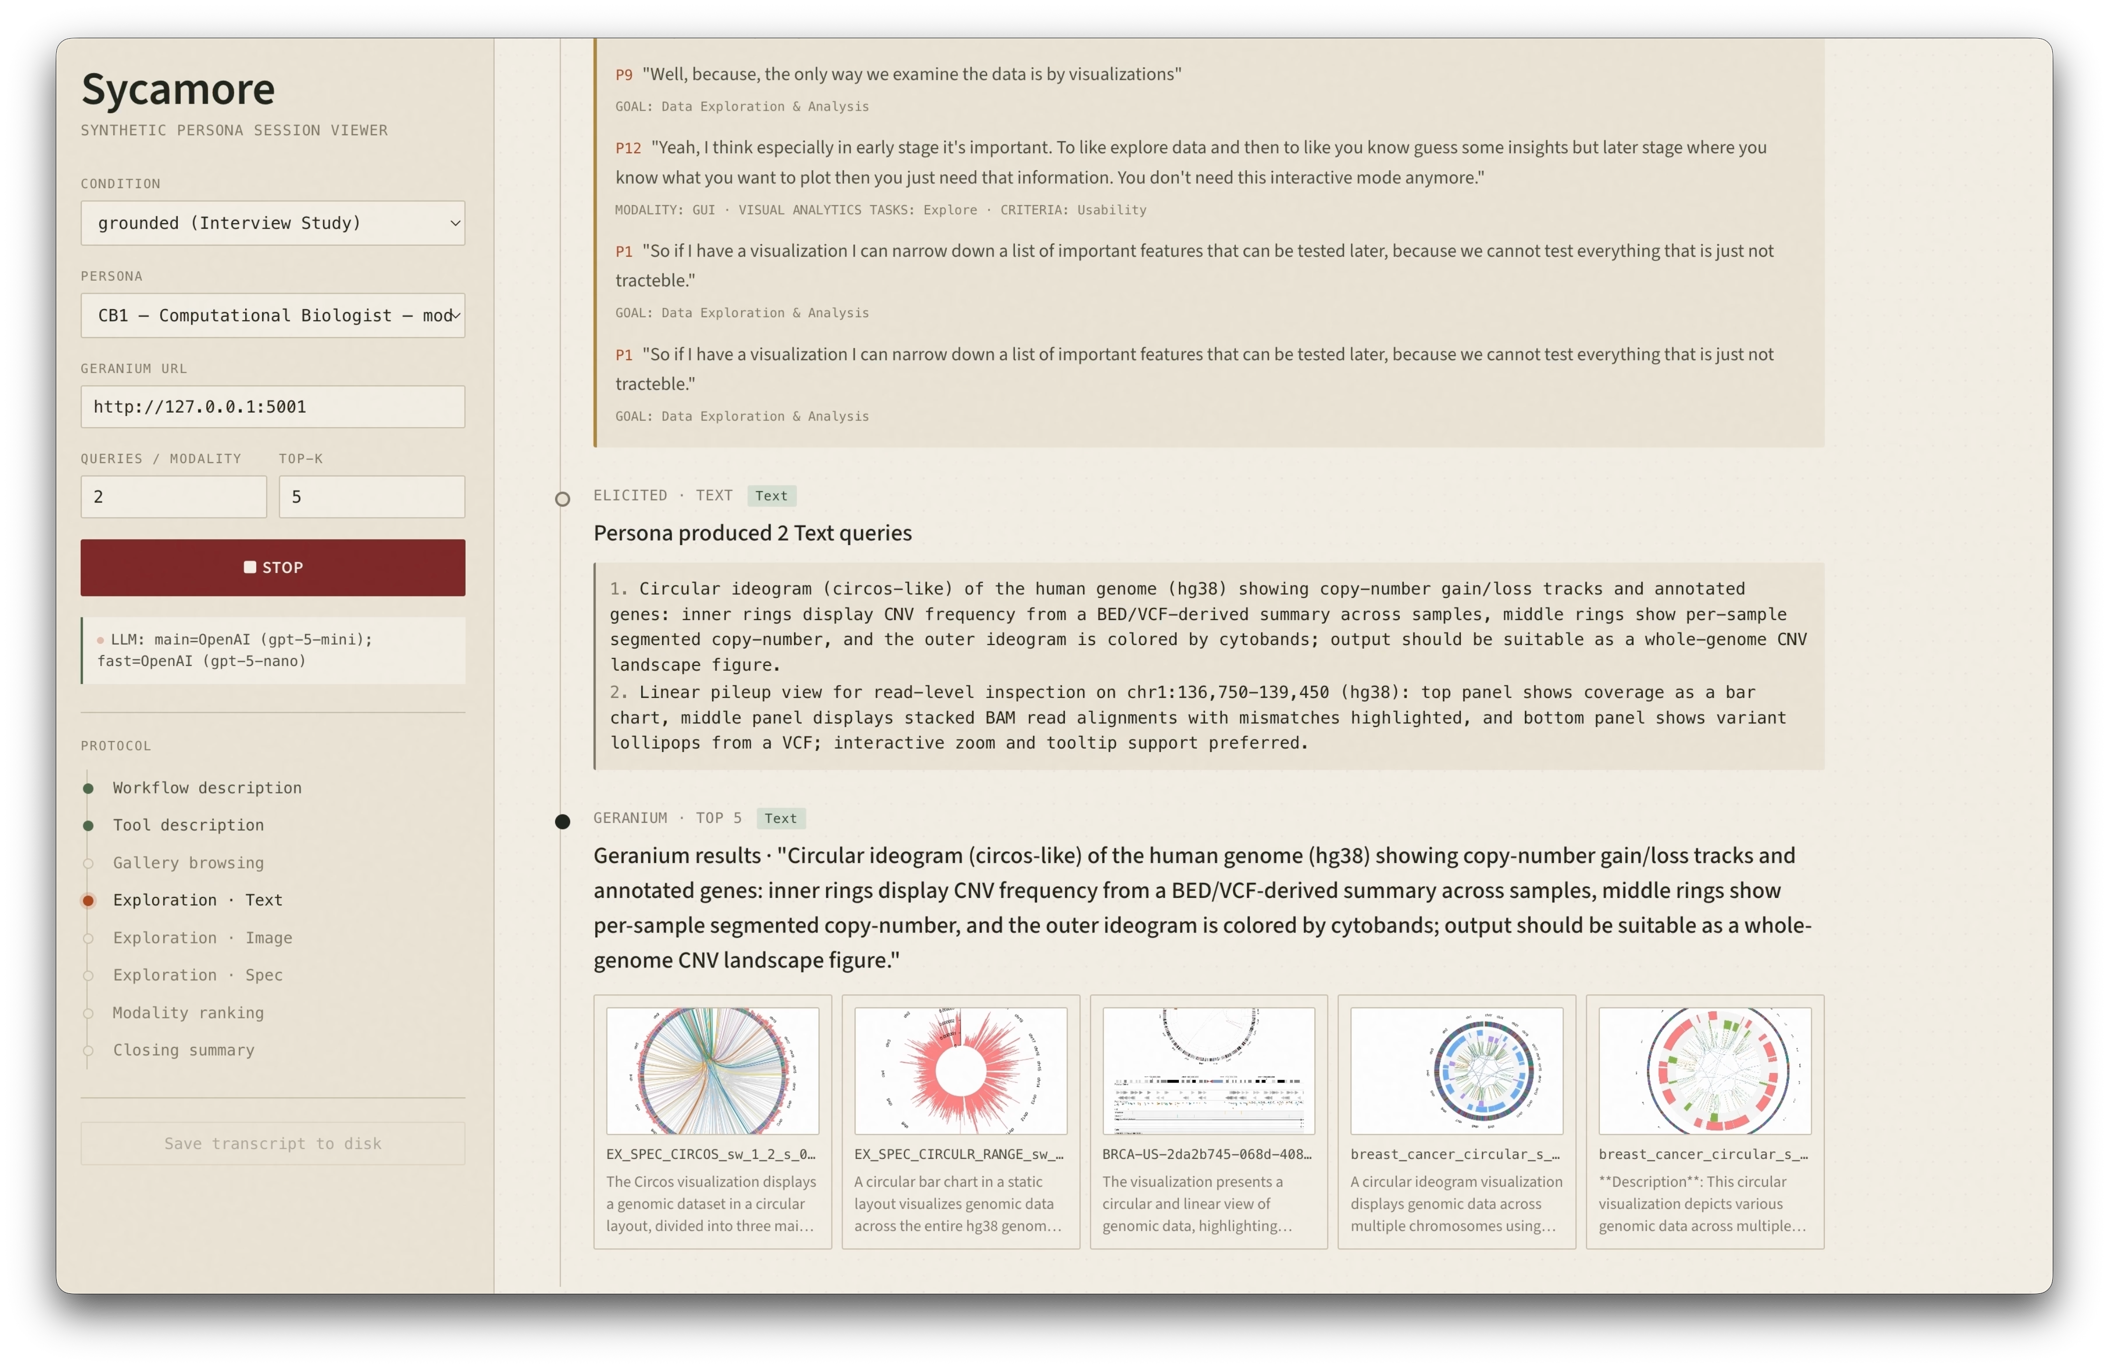Select Gallery browsing protocol step
The width and height of the screenshot is (2109, 1368).
[x=188, y=863]
